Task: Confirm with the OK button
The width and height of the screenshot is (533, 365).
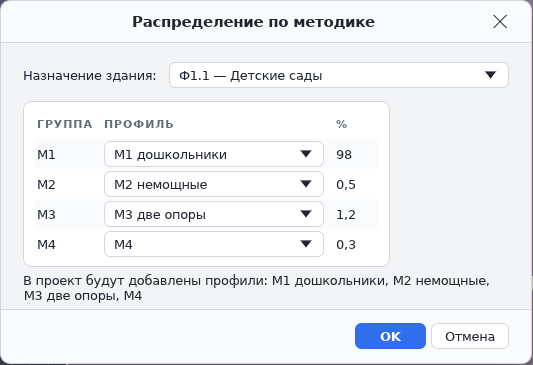Action: (x=390, y=336)
